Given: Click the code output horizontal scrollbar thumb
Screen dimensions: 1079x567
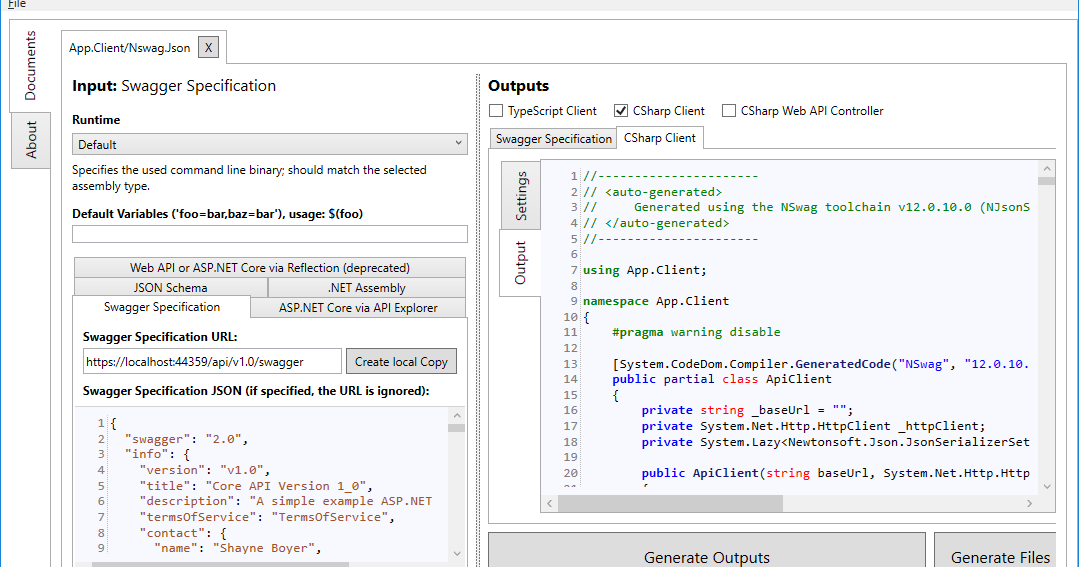Looking at the screenshot, I should click(x=670, y=504).
